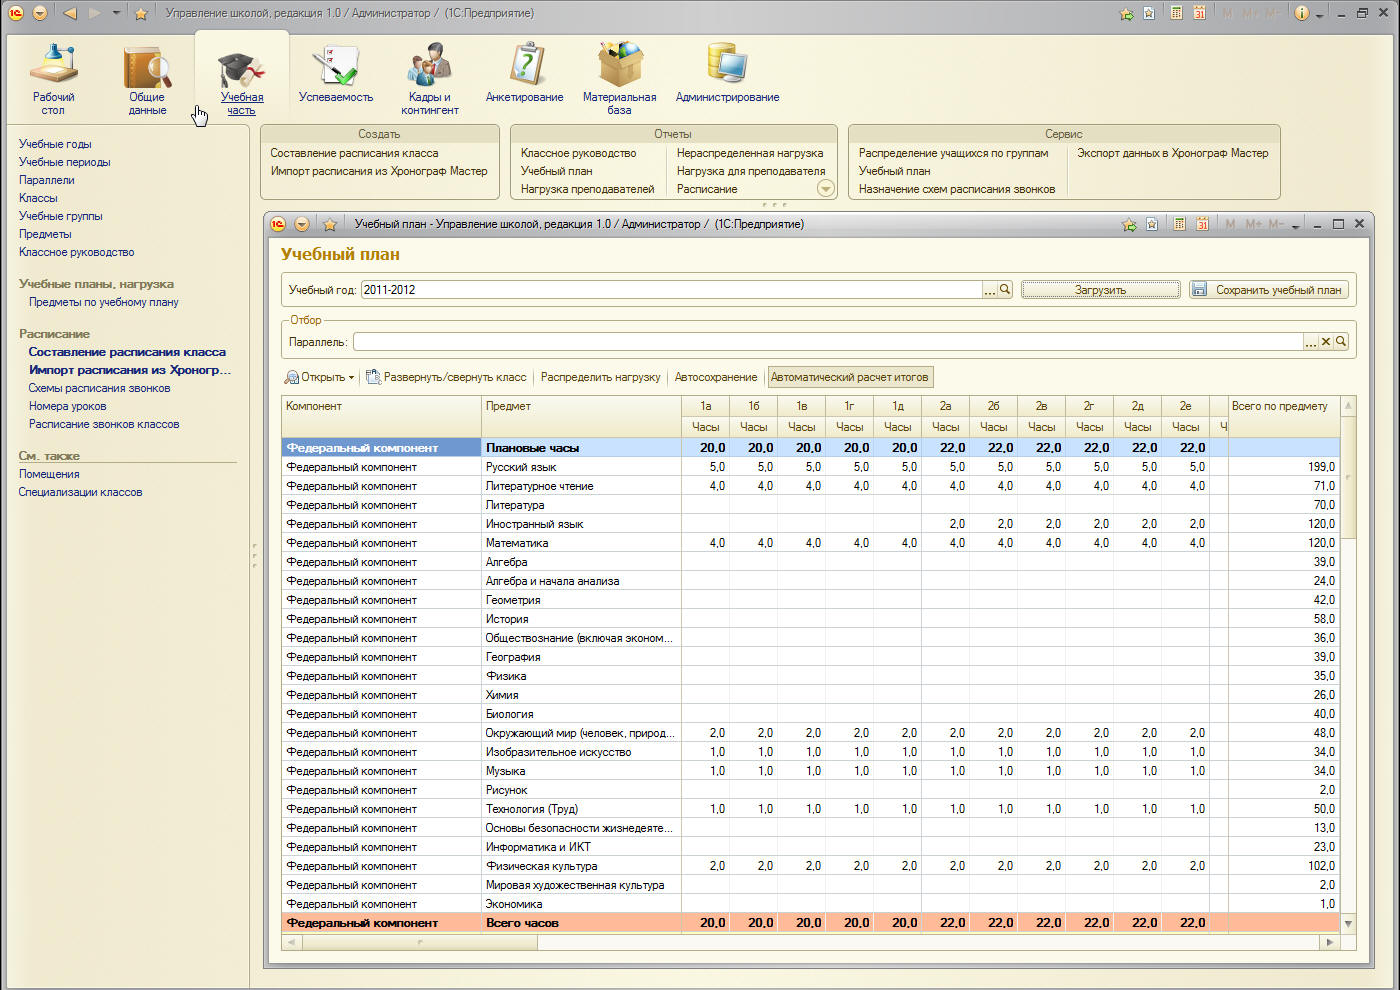This screenshot has height=990, width=1400.
Task: Select the Русский язык row
Action: tap(810, 467)
